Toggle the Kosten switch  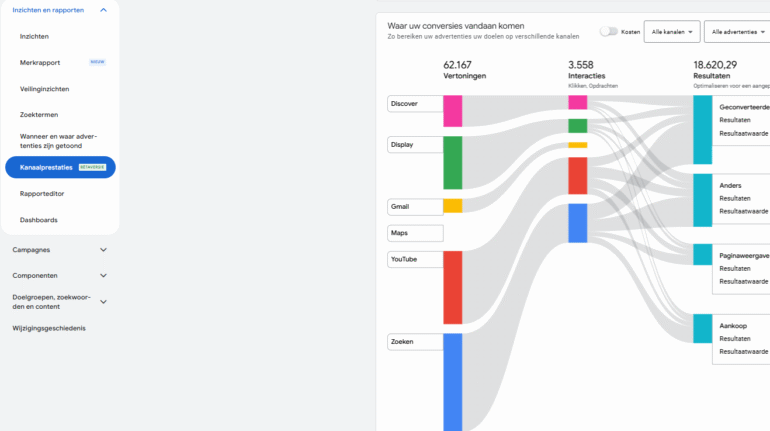click(x=608, y=32)
